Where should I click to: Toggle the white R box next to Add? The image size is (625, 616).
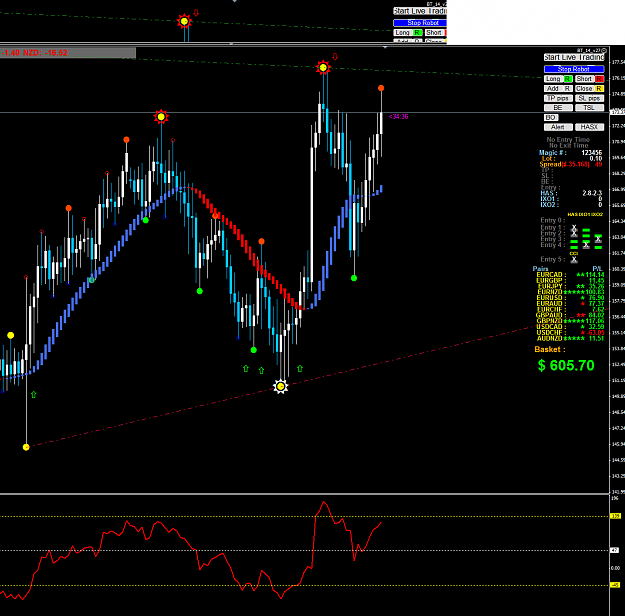pos(568,89)
